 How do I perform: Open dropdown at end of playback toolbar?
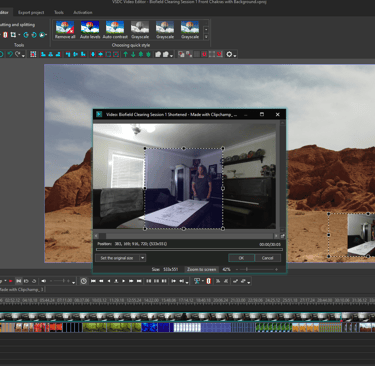pyautogui.click(x=249, y=282)
